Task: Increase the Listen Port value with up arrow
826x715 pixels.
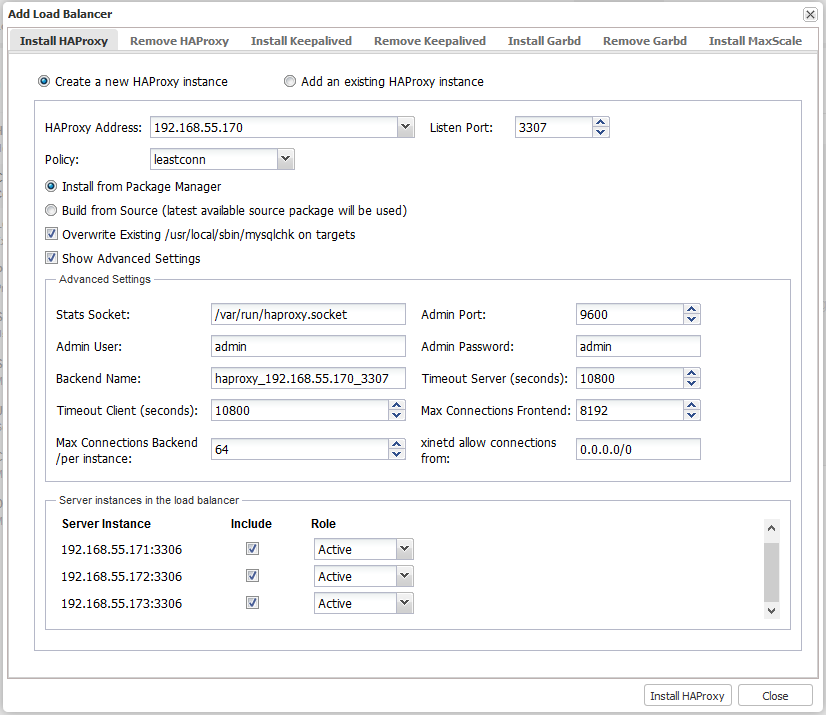Action: 600,123
